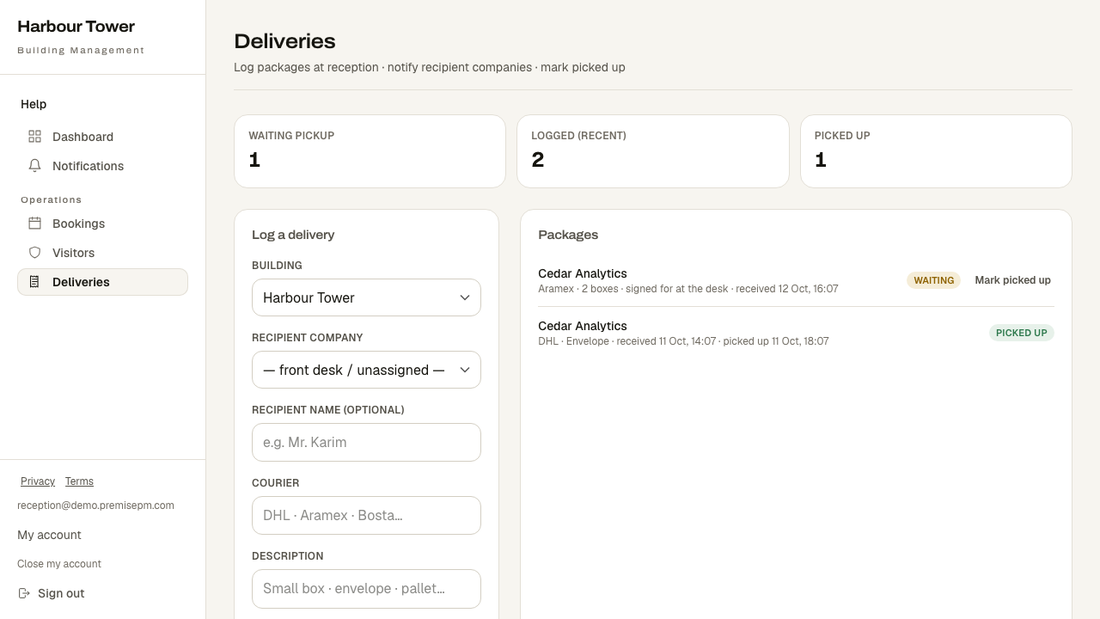
Task: Click into the Courier input field
Action: point(366,515)
